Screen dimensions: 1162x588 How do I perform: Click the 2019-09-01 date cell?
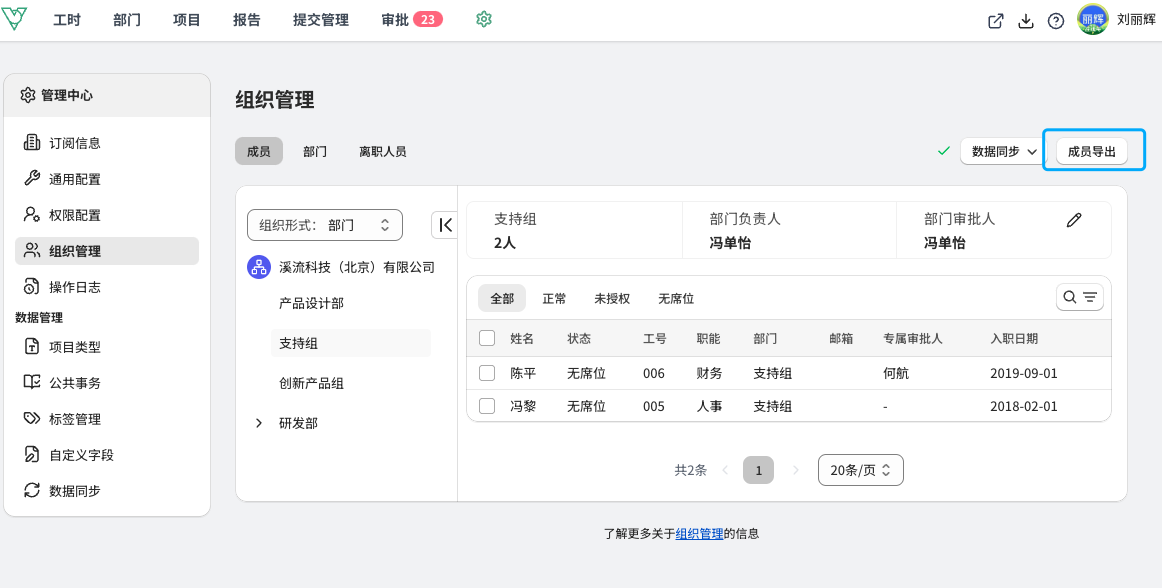click(1023, 373)
